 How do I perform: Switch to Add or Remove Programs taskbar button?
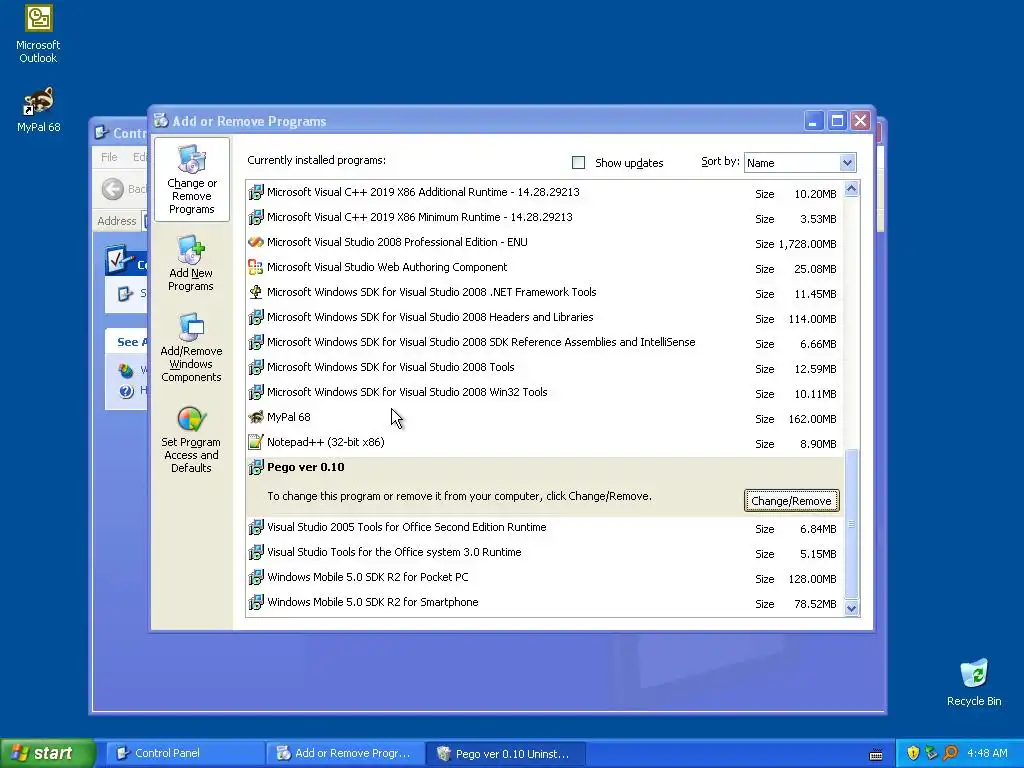pos(345,753)
